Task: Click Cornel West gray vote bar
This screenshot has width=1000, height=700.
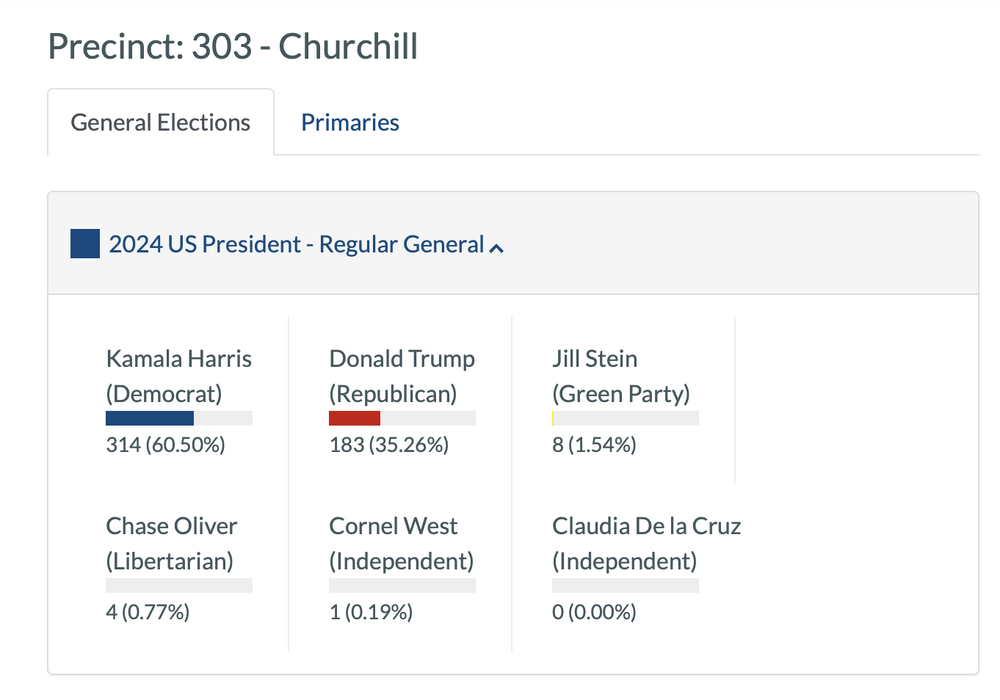Action: 402,585
